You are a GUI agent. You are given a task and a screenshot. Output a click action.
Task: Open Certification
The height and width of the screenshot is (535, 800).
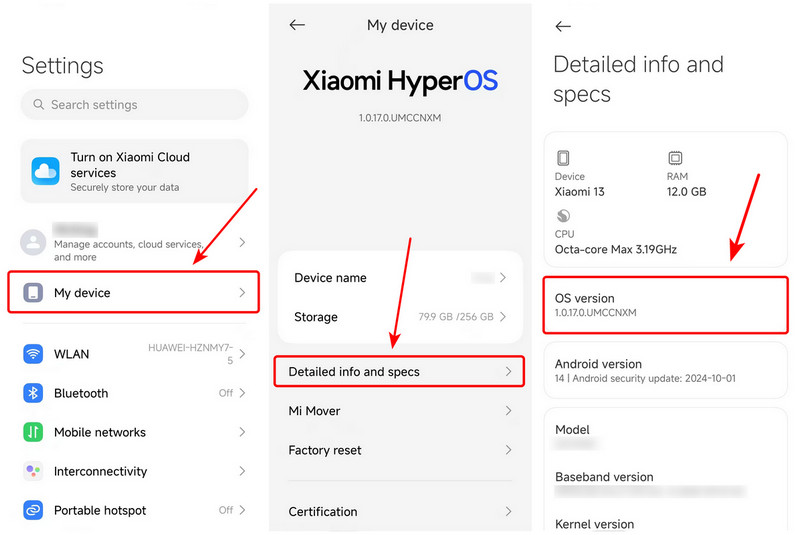pyautogui.click(x=401, y=511)
